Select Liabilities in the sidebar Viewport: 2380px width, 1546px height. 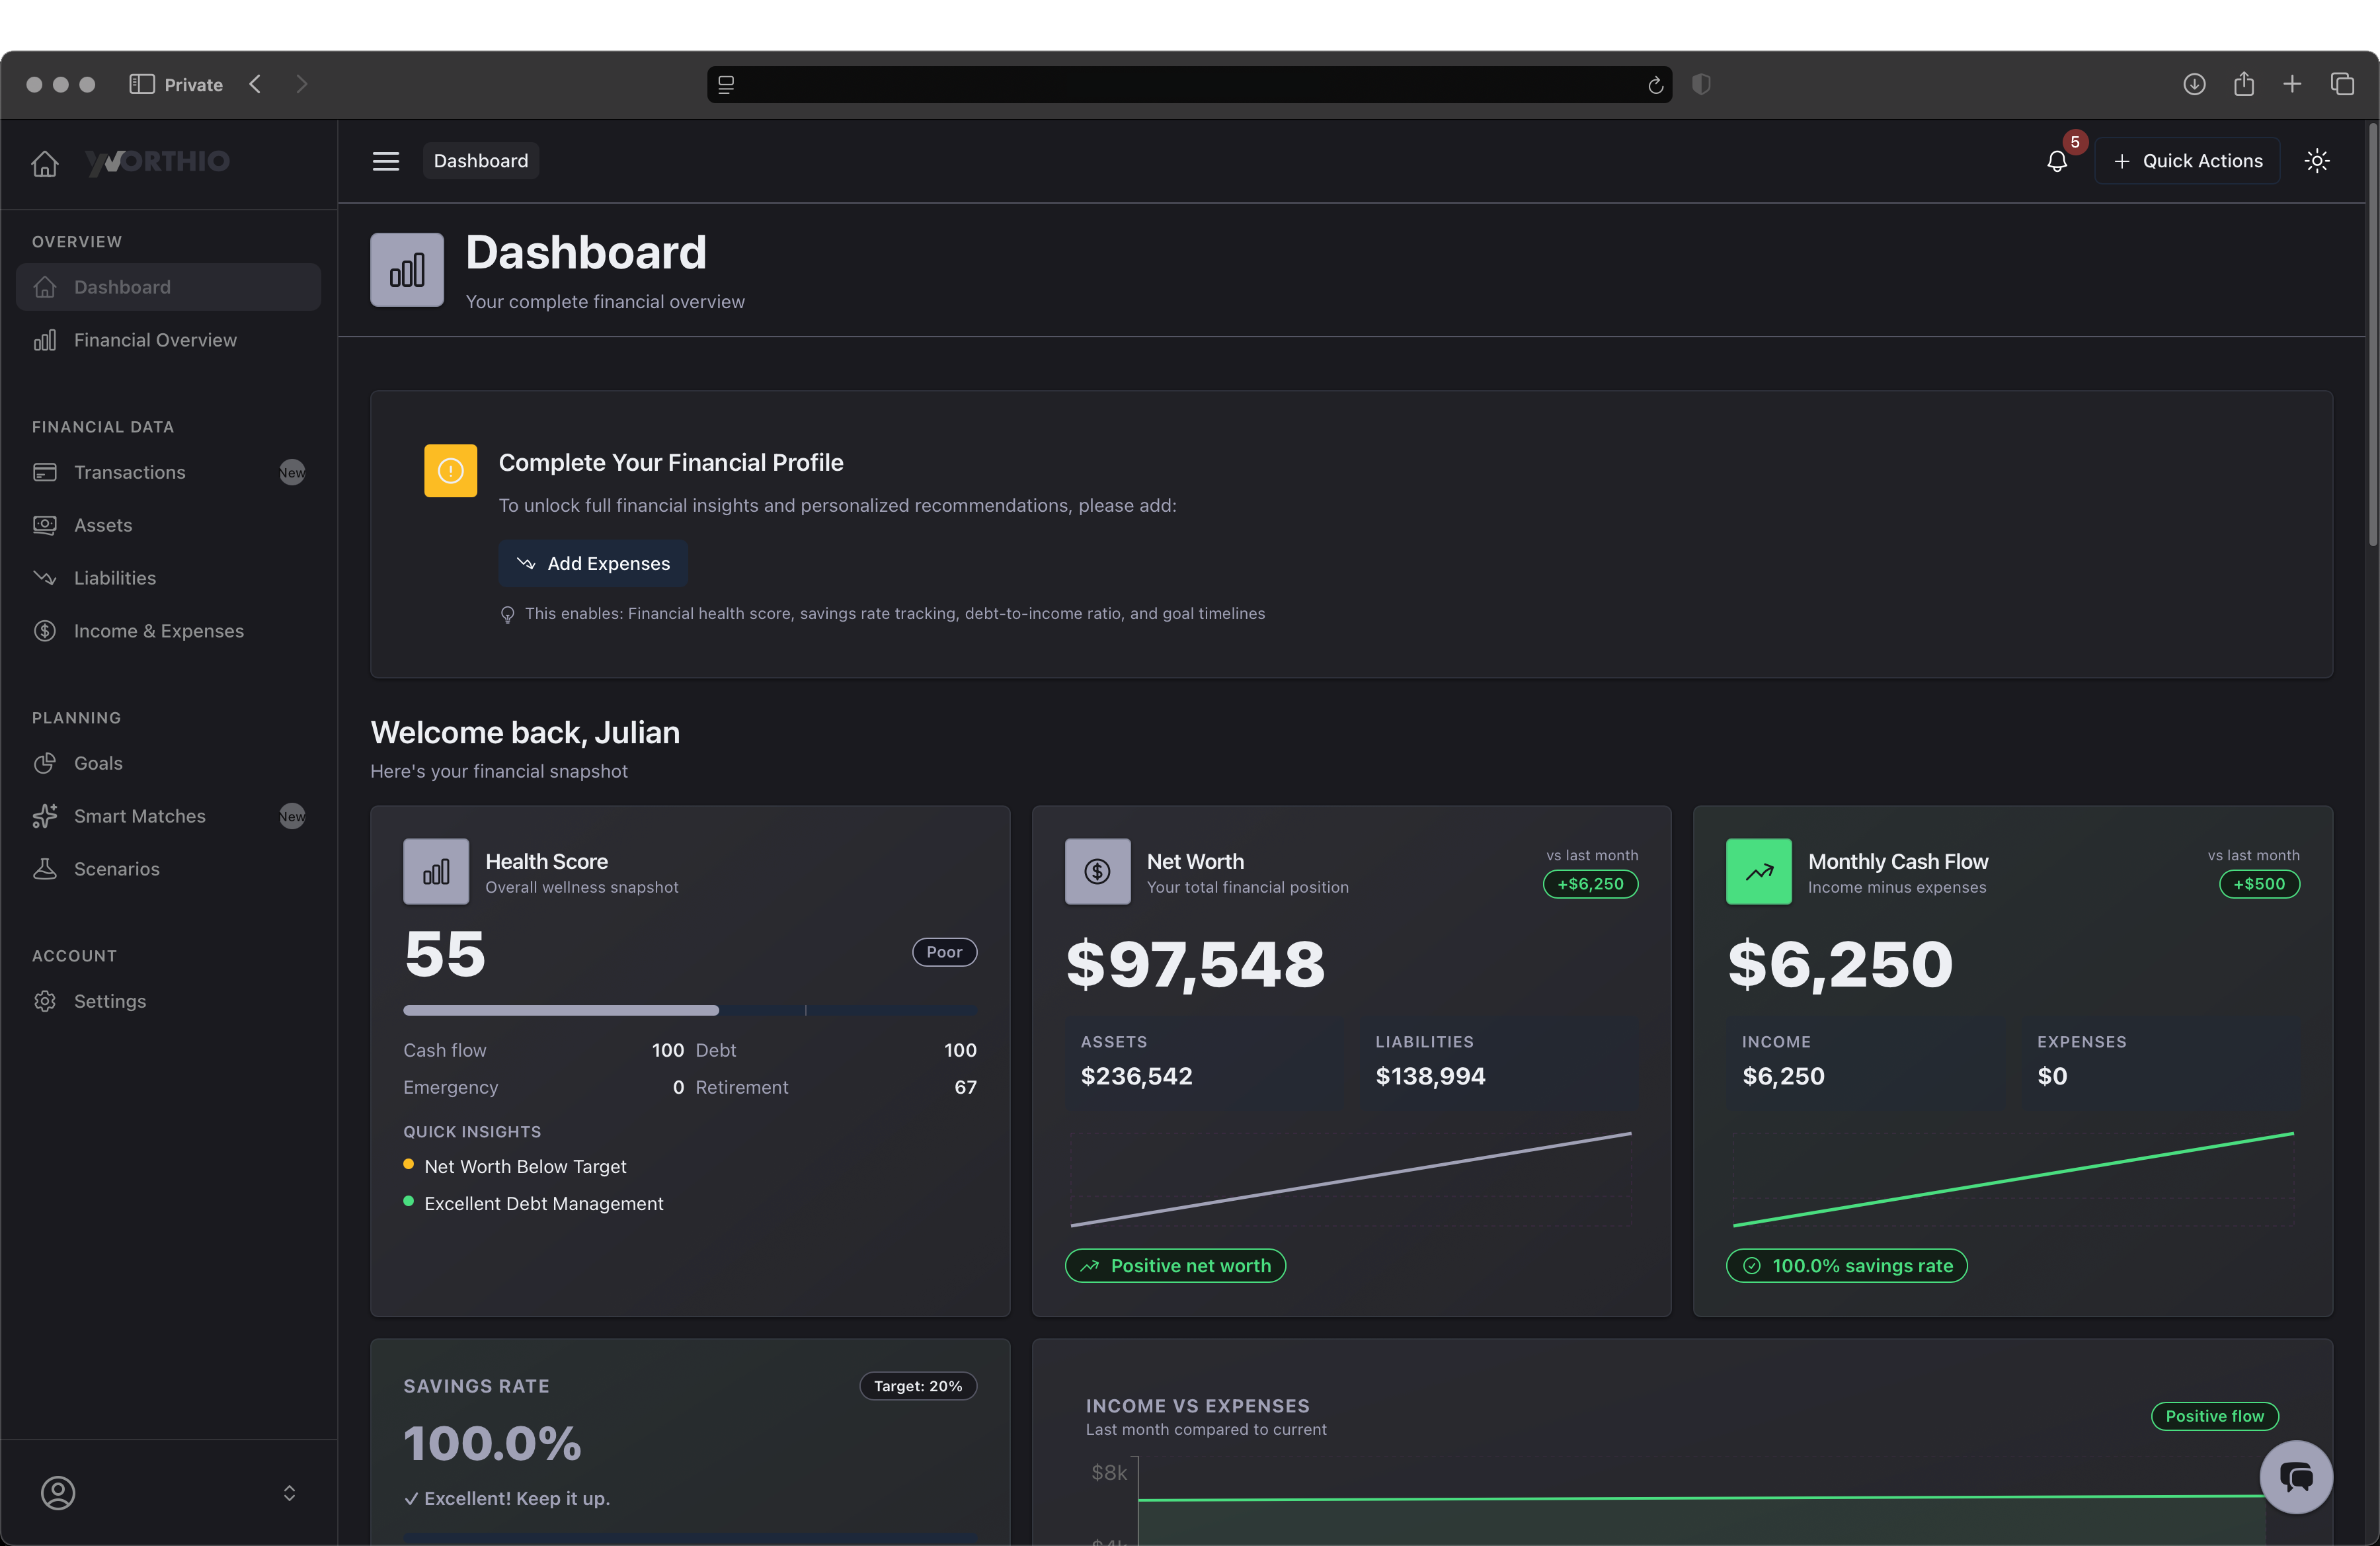[114, 577]
